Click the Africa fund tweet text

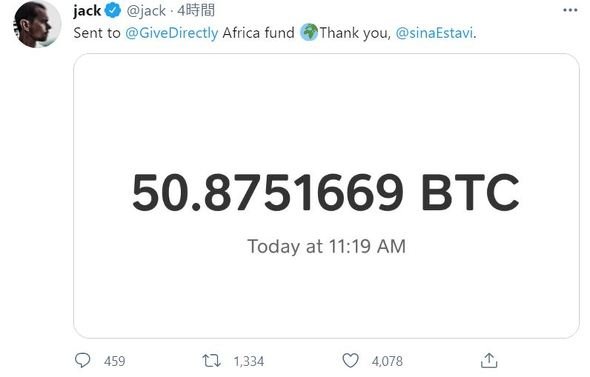(x=259, y=33)
